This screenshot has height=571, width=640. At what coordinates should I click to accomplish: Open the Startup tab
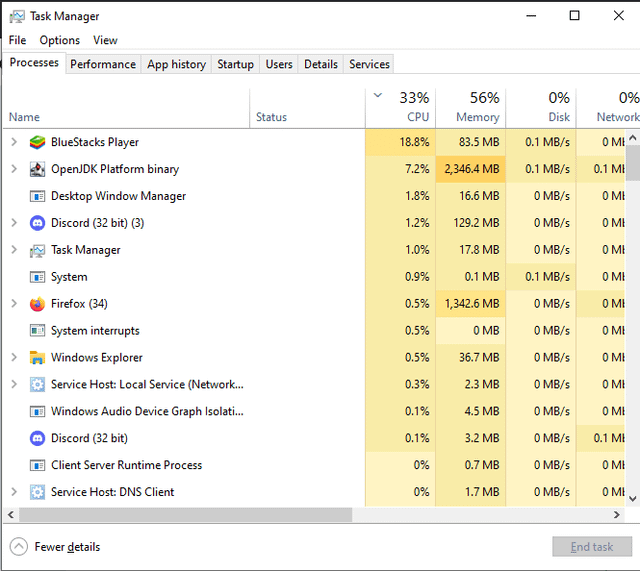coord(235,64)
